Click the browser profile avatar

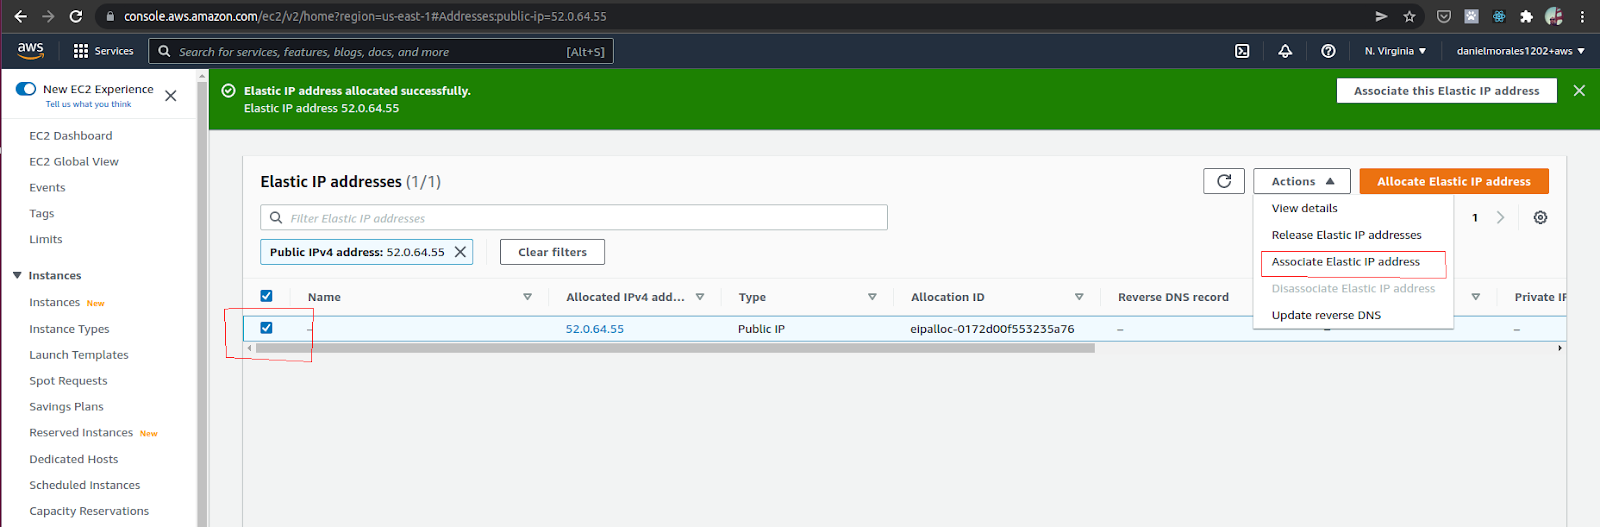click(x=1554, y=16)
